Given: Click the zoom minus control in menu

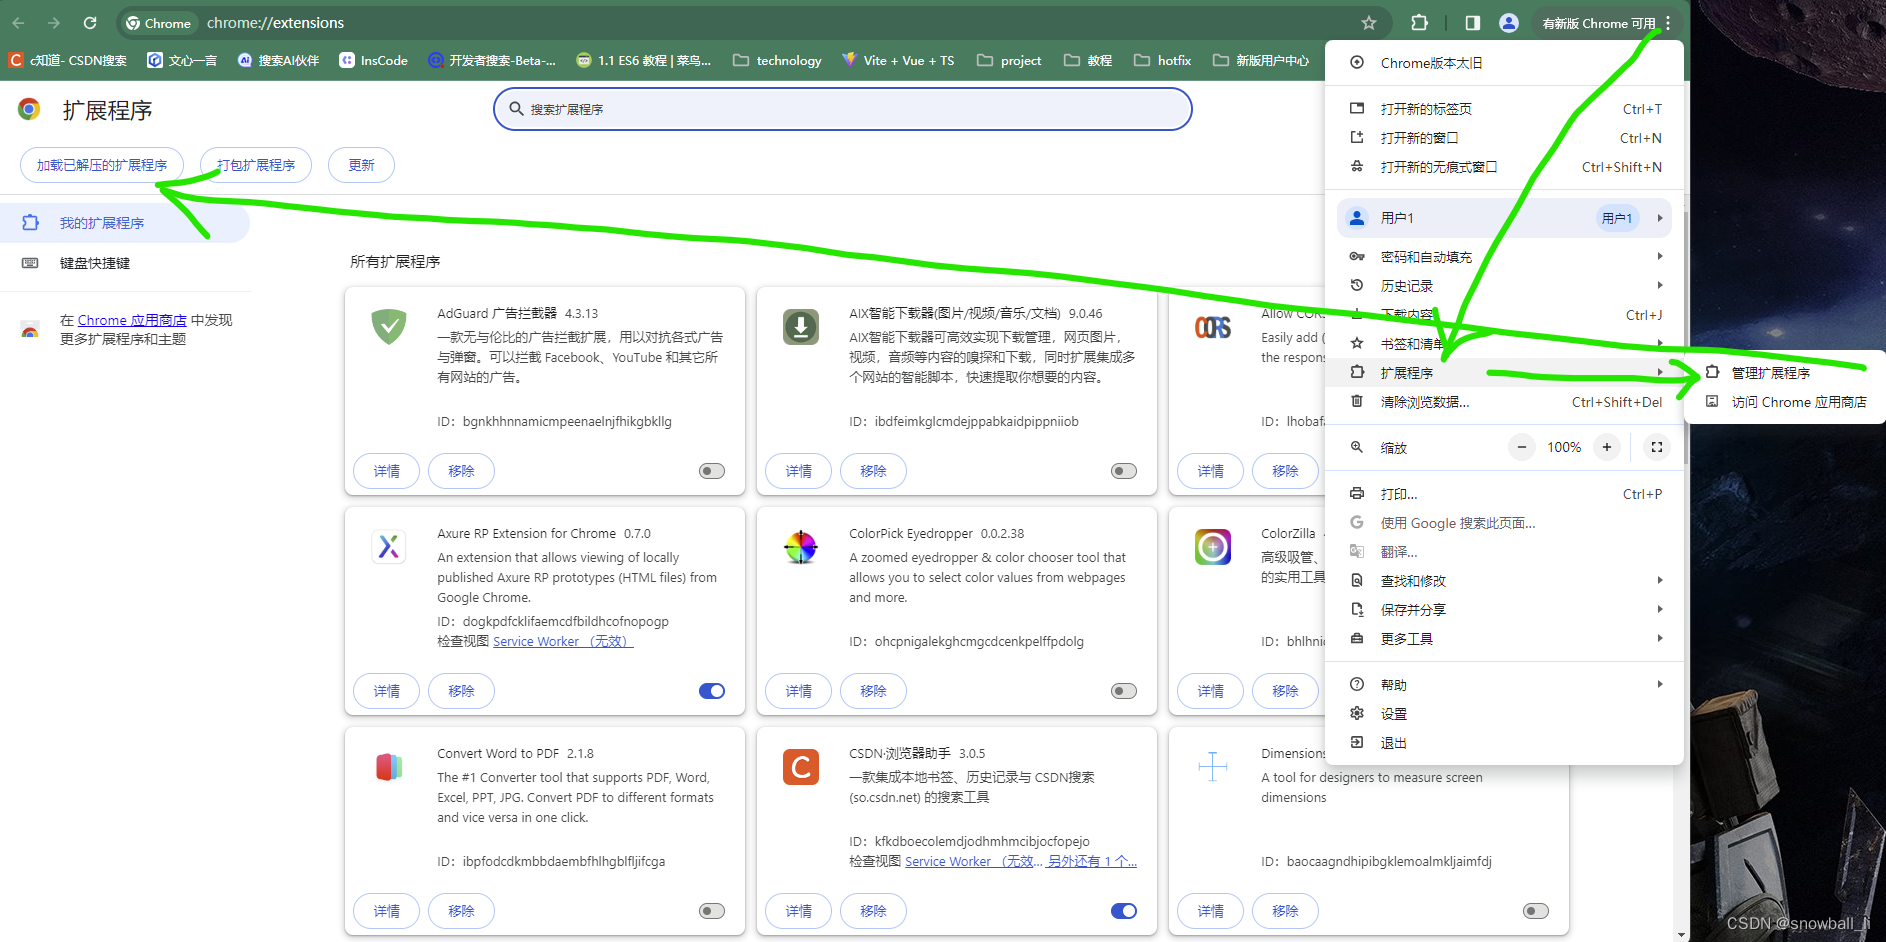Looking at the screenshot, I should (1521, 447).
